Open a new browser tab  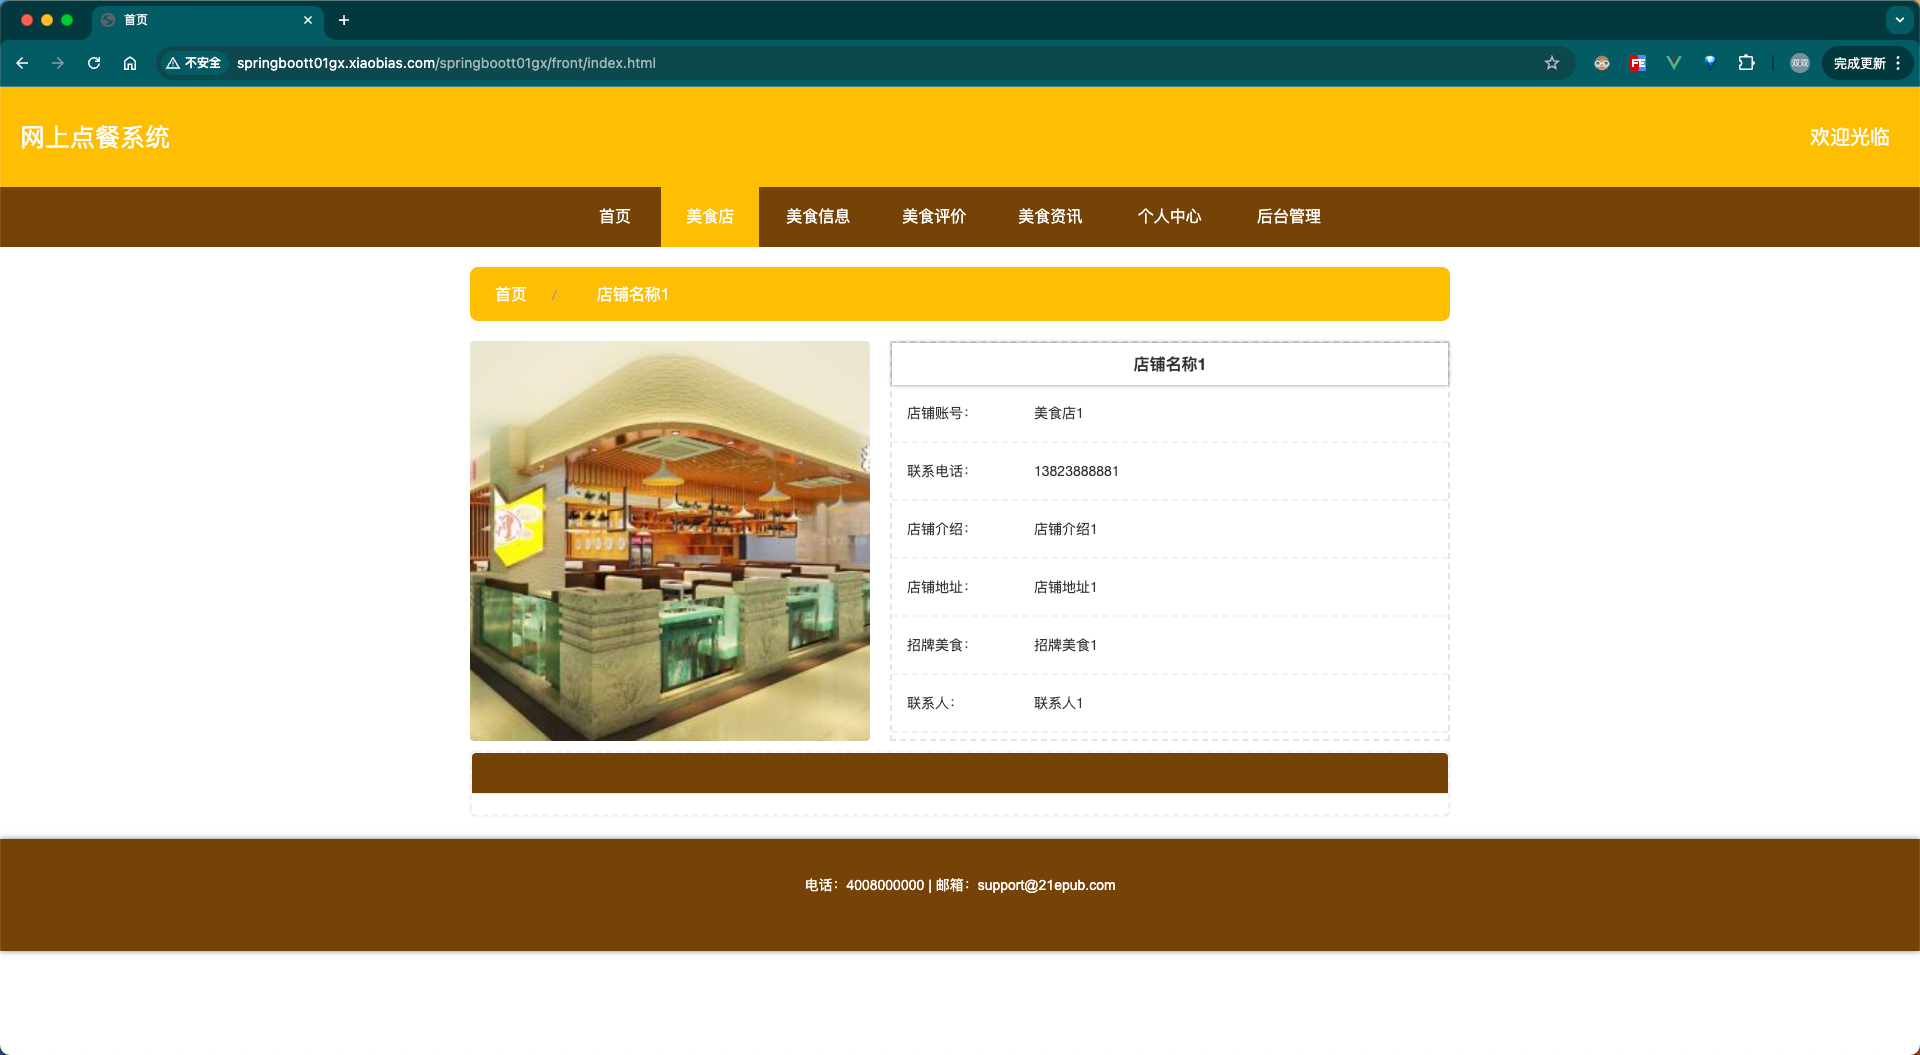click(344, 20)
